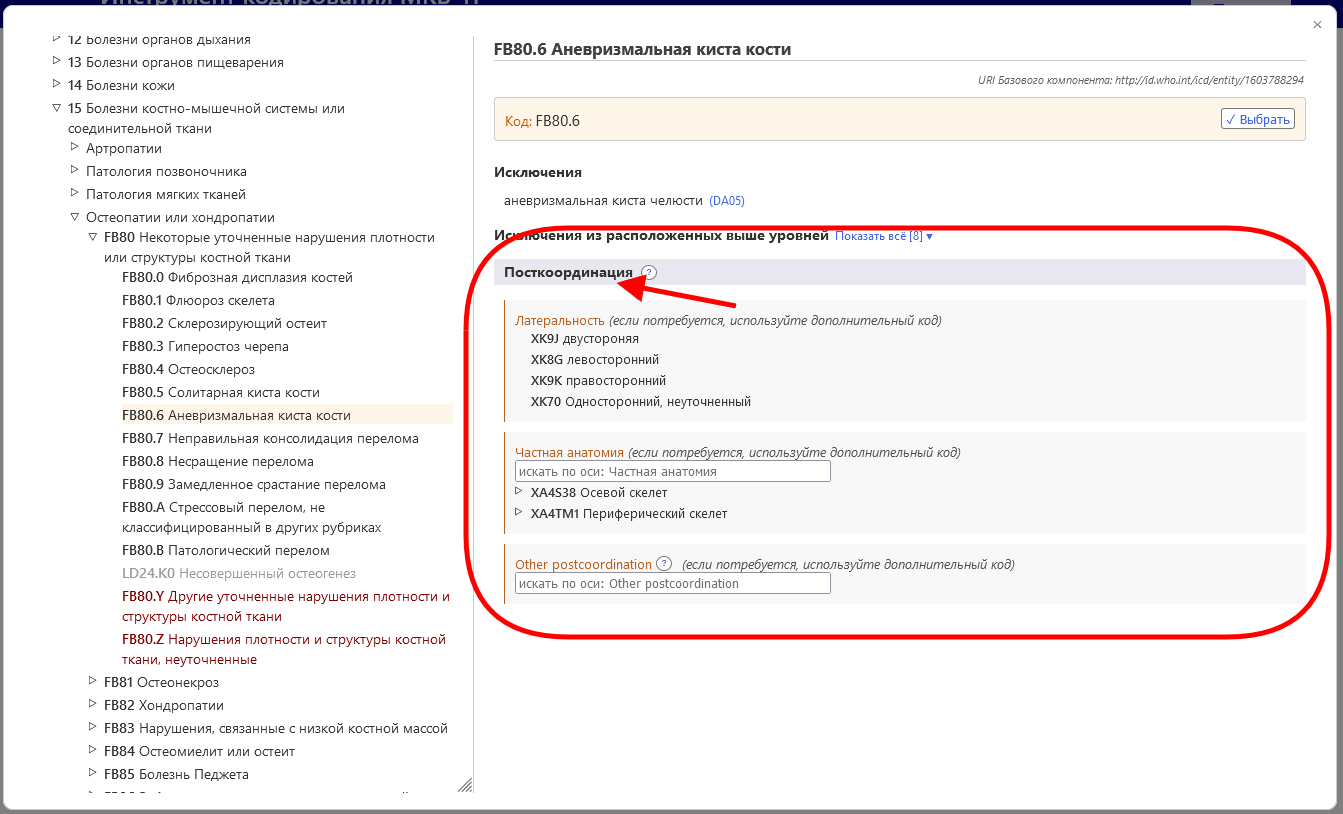1343x814 pixels.
Task: Select FB80.6 Аневризмальная киста кости in tree
Action: (x=236, y=415)
